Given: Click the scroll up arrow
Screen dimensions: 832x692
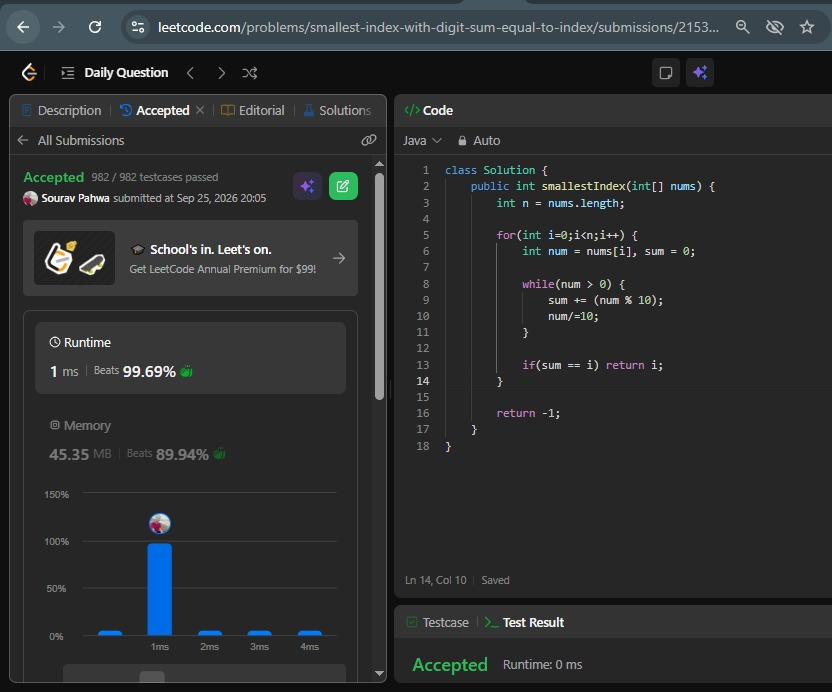Looking at the screenshot, I should 379,164.
